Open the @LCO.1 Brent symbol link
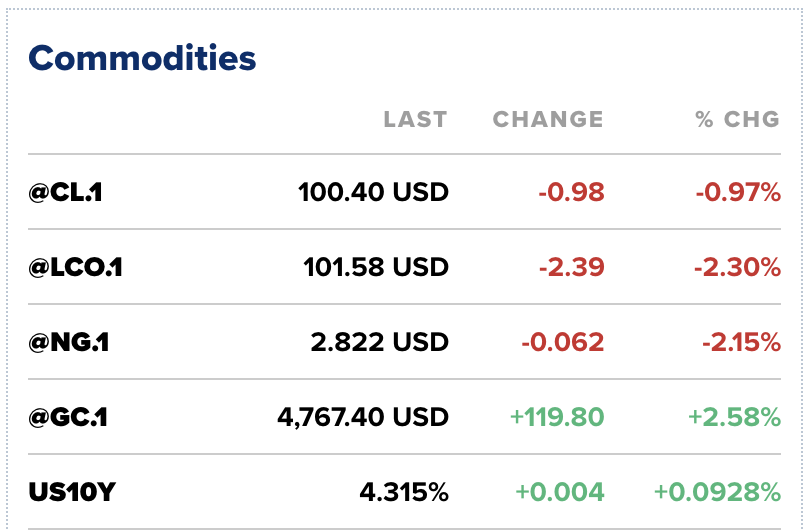Viewport: 806px width, 530px height. click(x=76, y=267)
